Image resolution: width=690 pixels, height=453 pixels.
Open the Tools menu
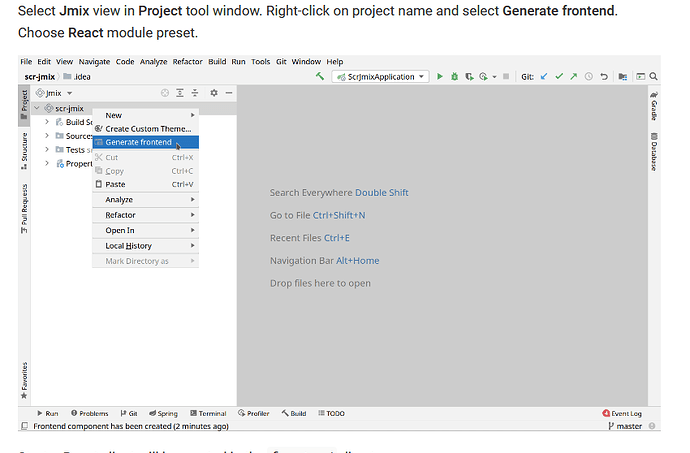tap(261, 62)
